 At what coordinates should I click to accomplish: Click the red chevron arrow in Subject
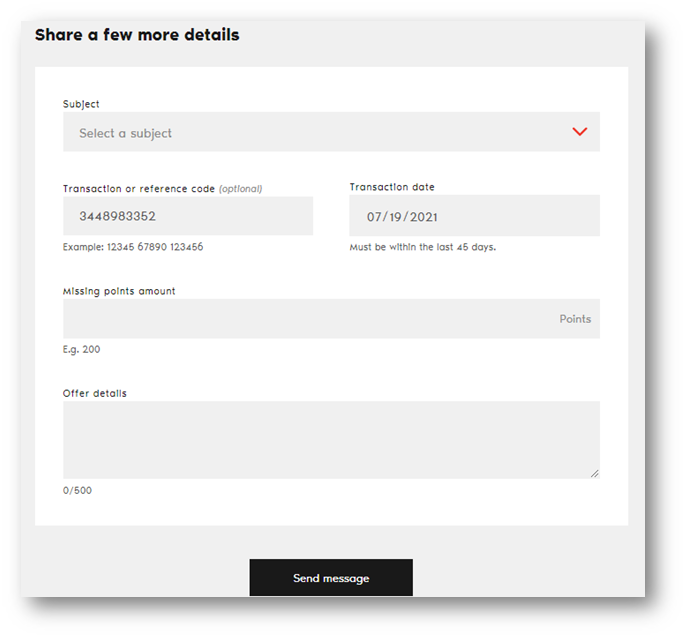pos(579,132)
